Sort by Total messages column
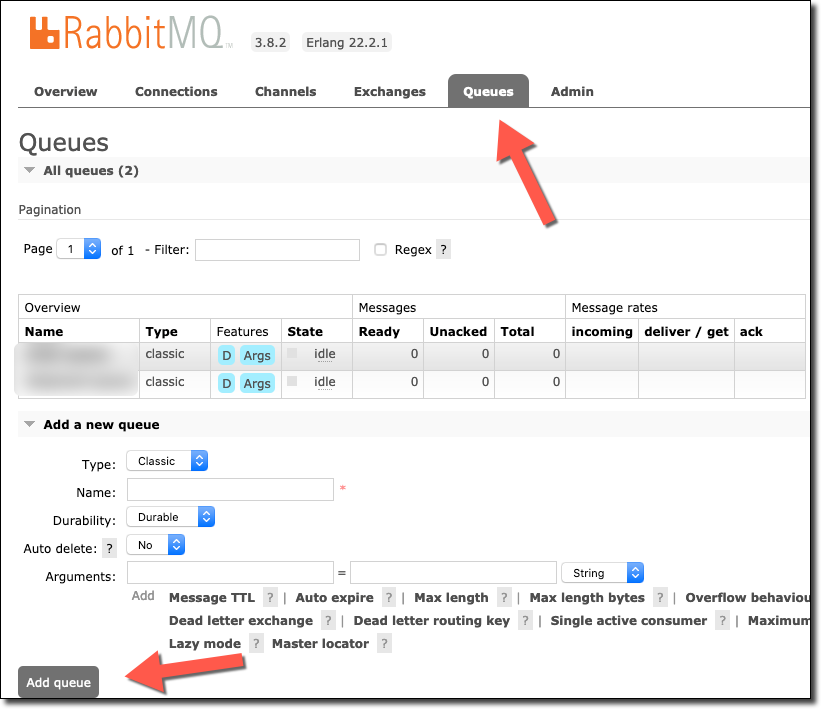821x709 pixels. pyautogui.click(x=517, y=331)
